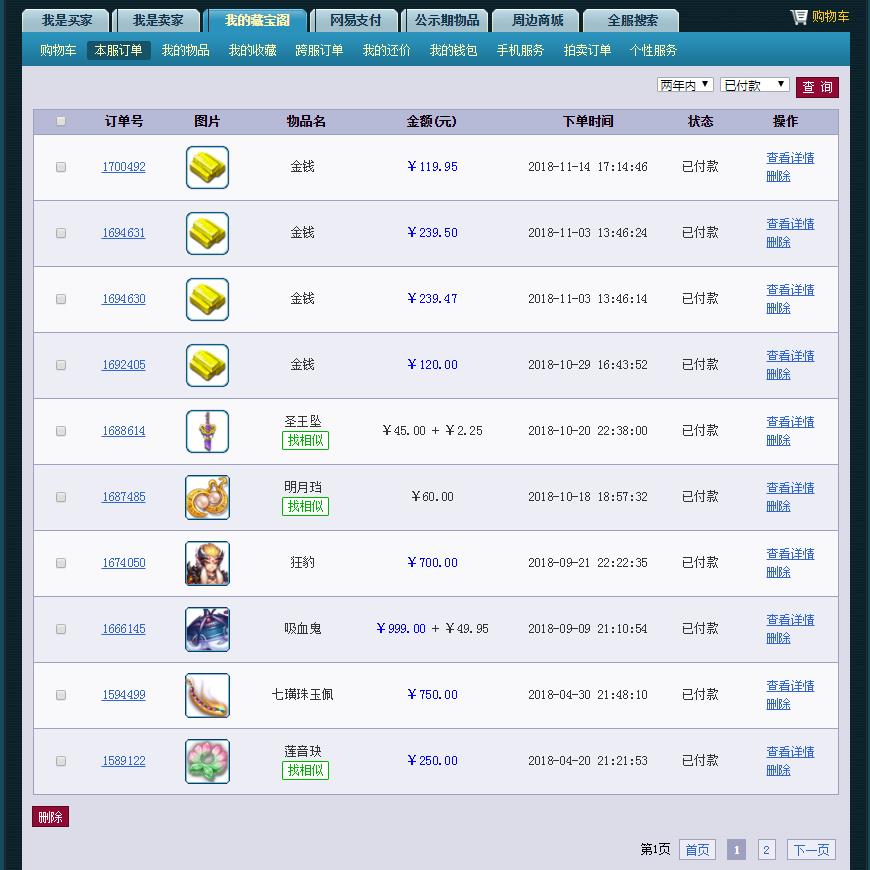Click the 金额(元) column header

coord(432,121)
